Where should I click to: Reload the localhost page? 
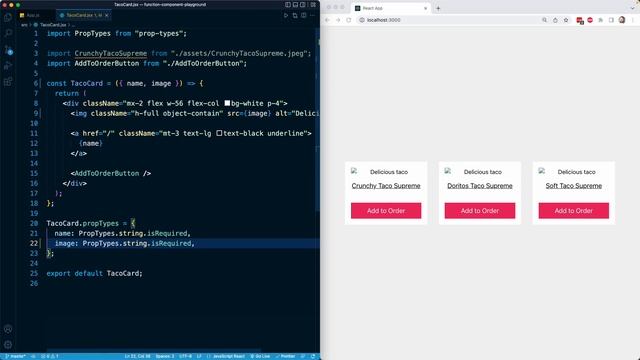pyautogui.click(x=349, y=20)
